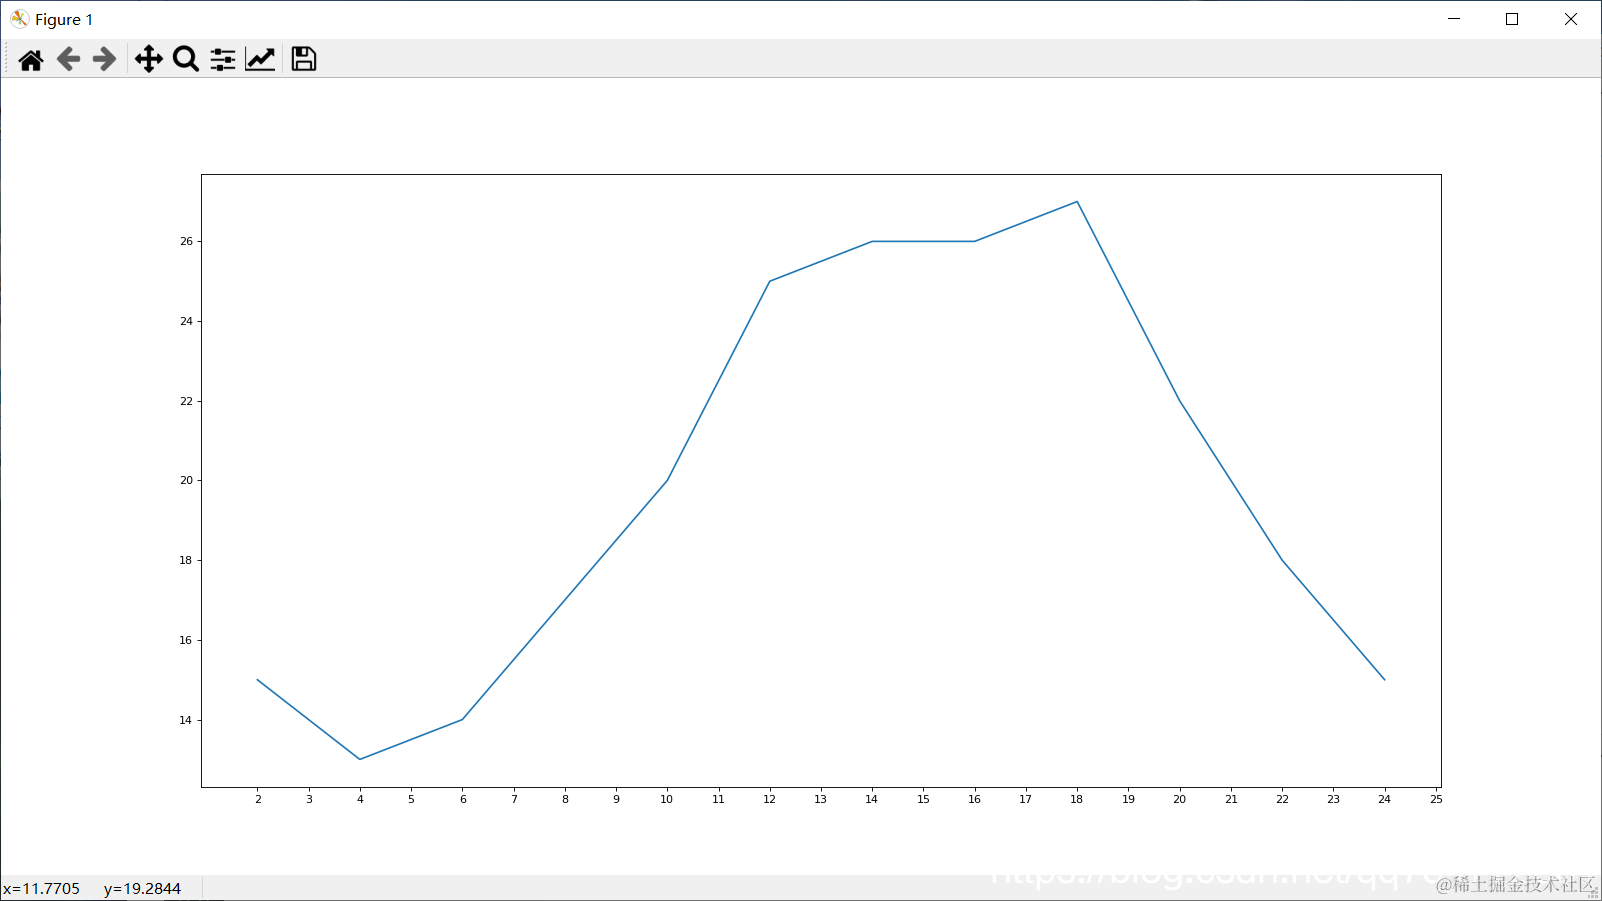The width and height of the screenshot is (1602, 901).
Task: Click the Figure 1 window icon
Action: click(19, 19)
